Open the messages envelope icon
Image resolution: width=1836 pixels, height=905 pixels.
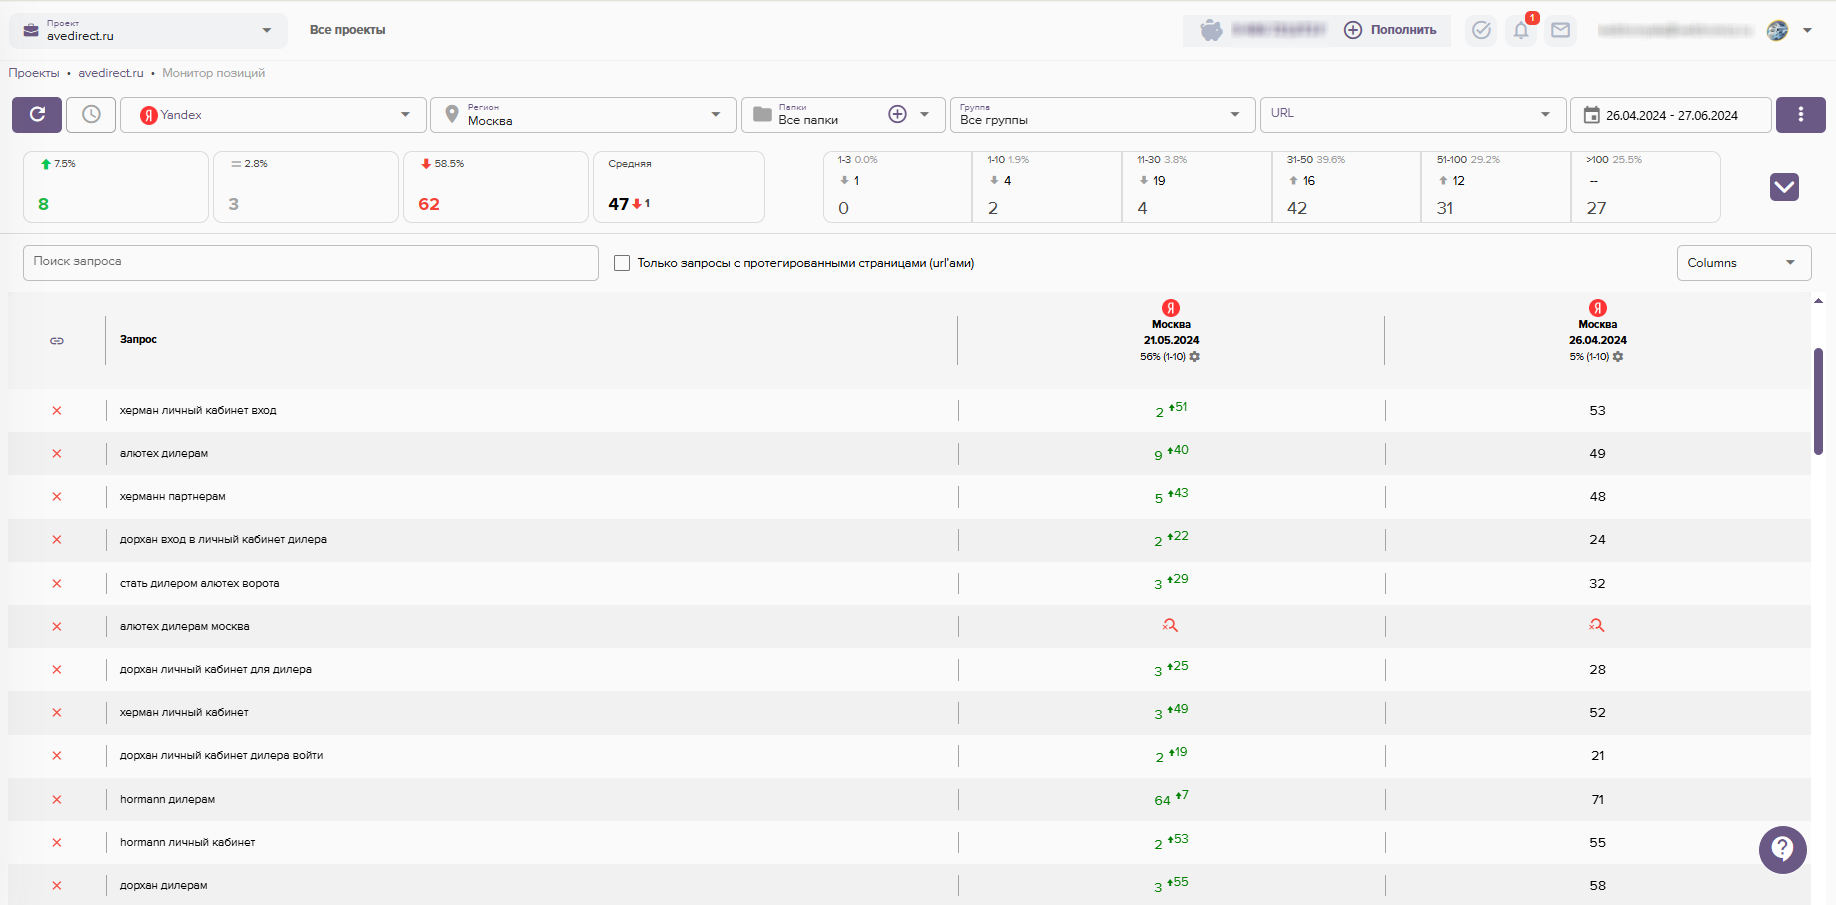point(1560,30)
